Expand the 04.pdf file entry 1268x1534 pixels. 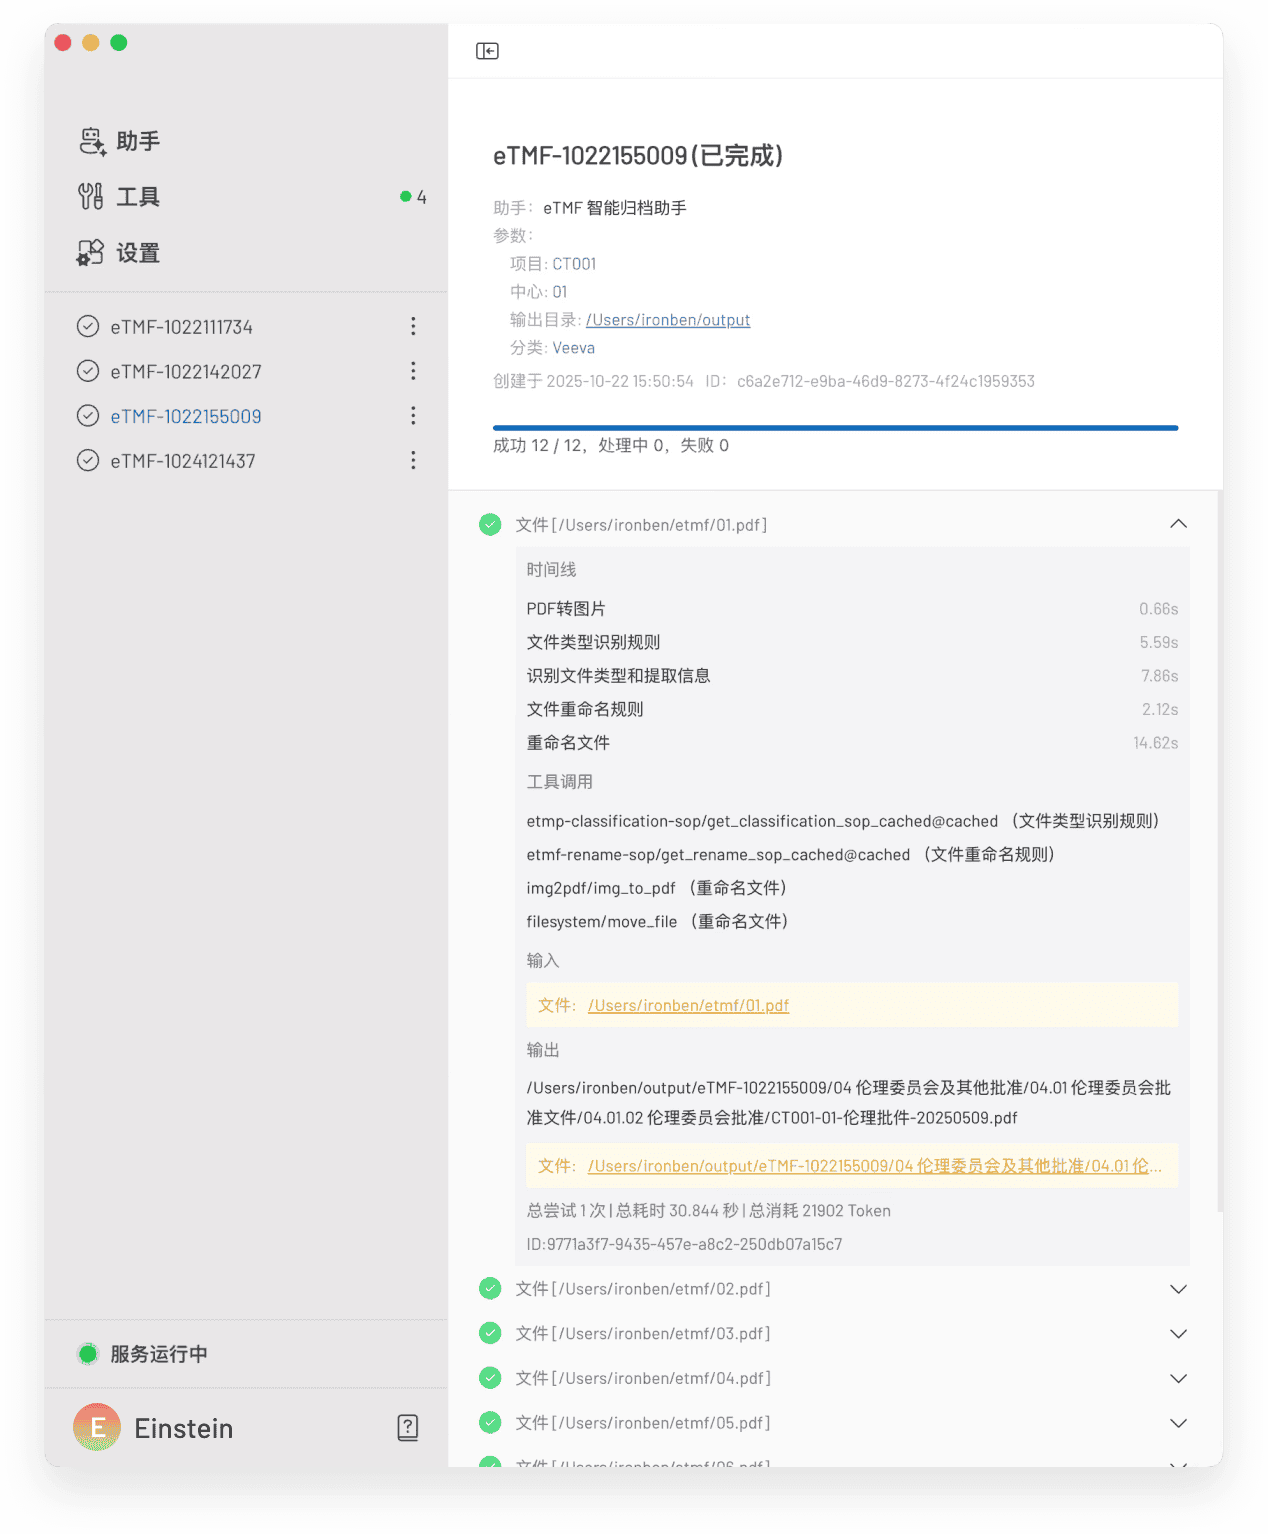1178,1378
